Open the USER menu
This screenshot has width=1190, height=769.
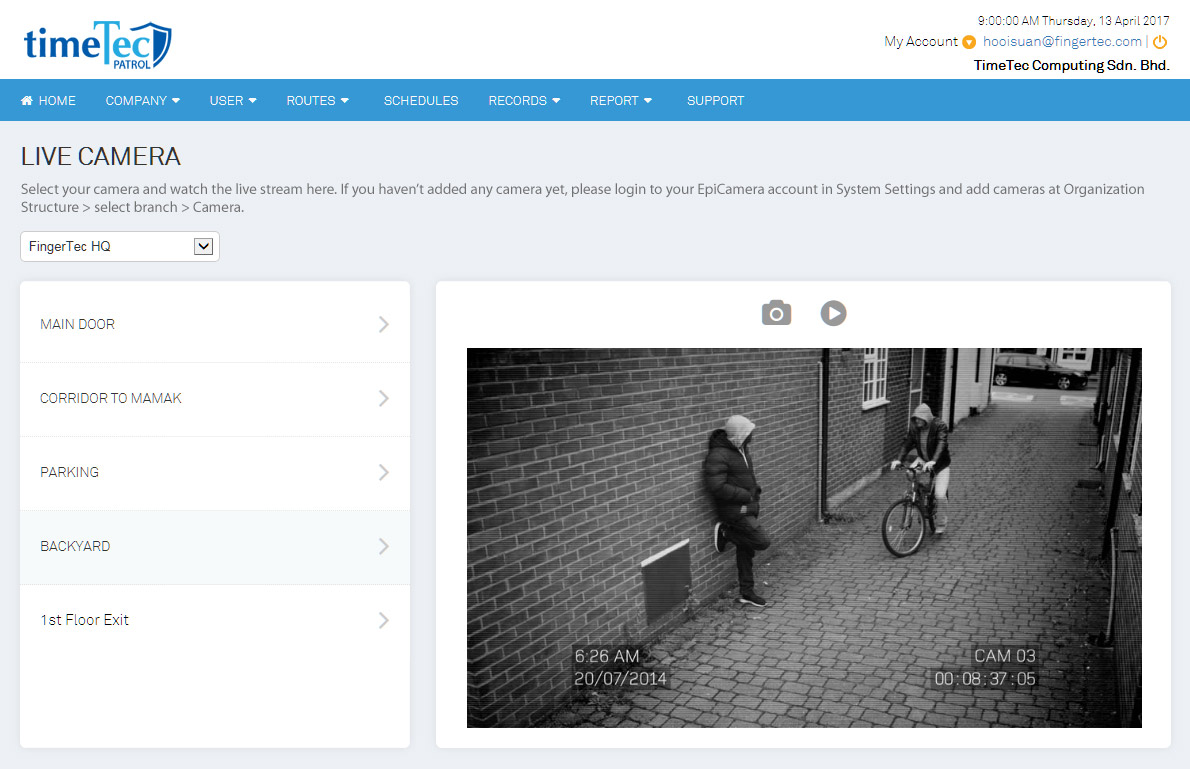click(233, 100)
